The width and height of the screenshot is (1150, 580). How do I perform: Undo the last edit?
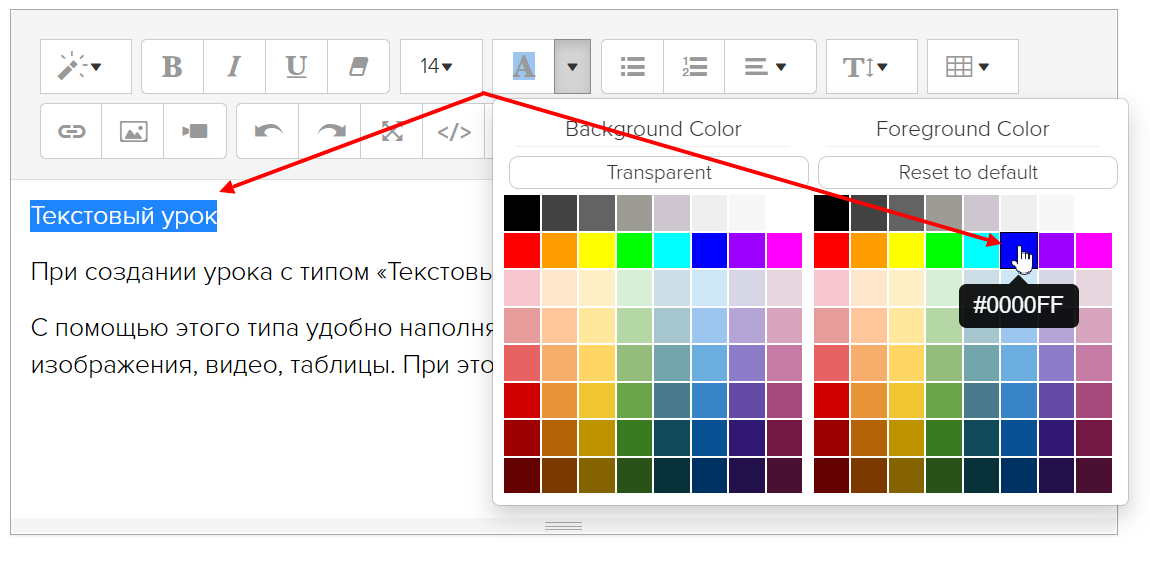click(x=268, y=131)
